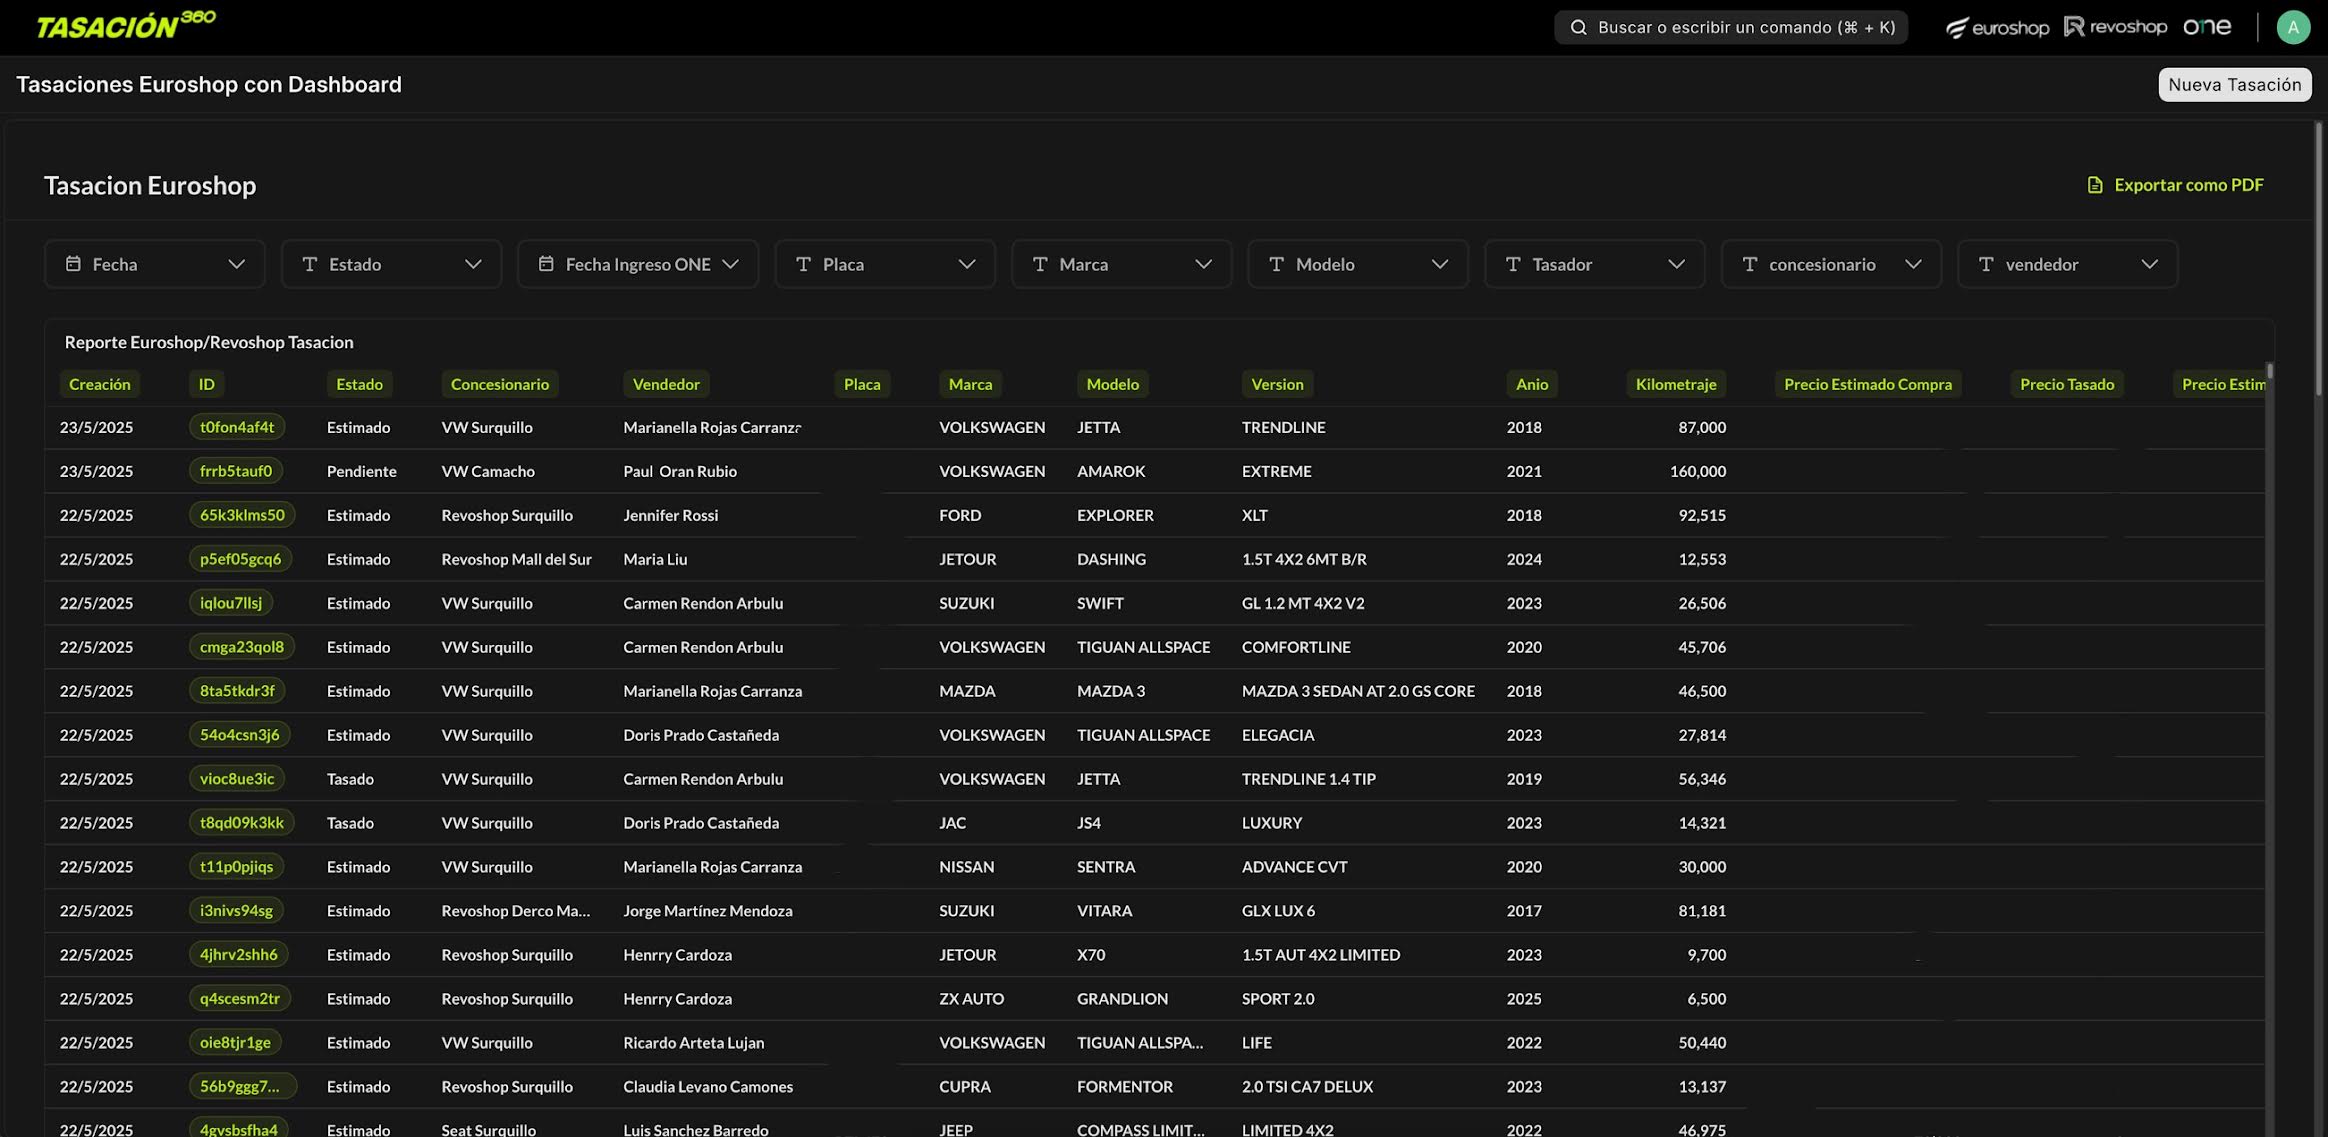The image size is (2328, 1137).
Task: Open tasación ID p5ef05gcq6
Action: tap(240, 559)
